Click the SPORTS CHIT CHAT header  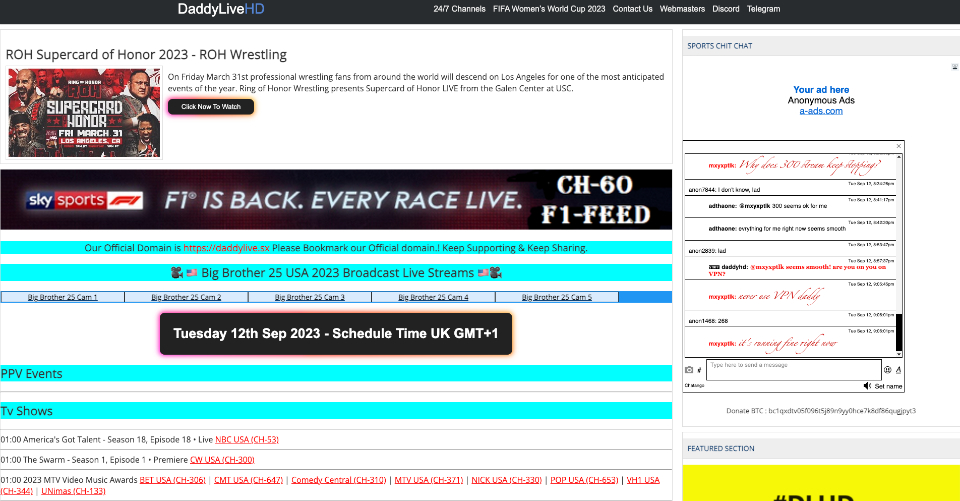(719, 46)
